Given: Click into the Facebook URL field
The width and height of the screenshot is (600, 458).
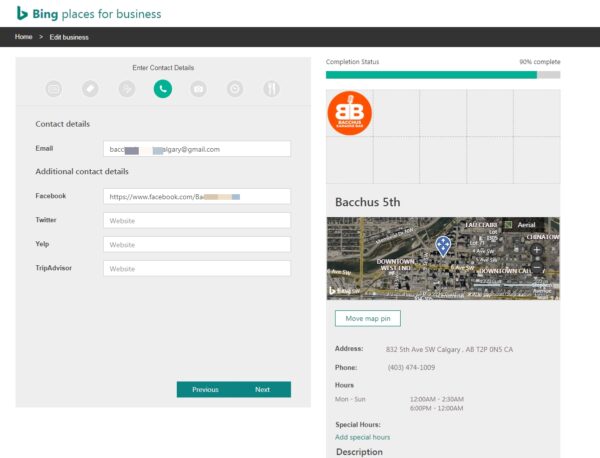Looking at the screenshot, I should 197,197.
